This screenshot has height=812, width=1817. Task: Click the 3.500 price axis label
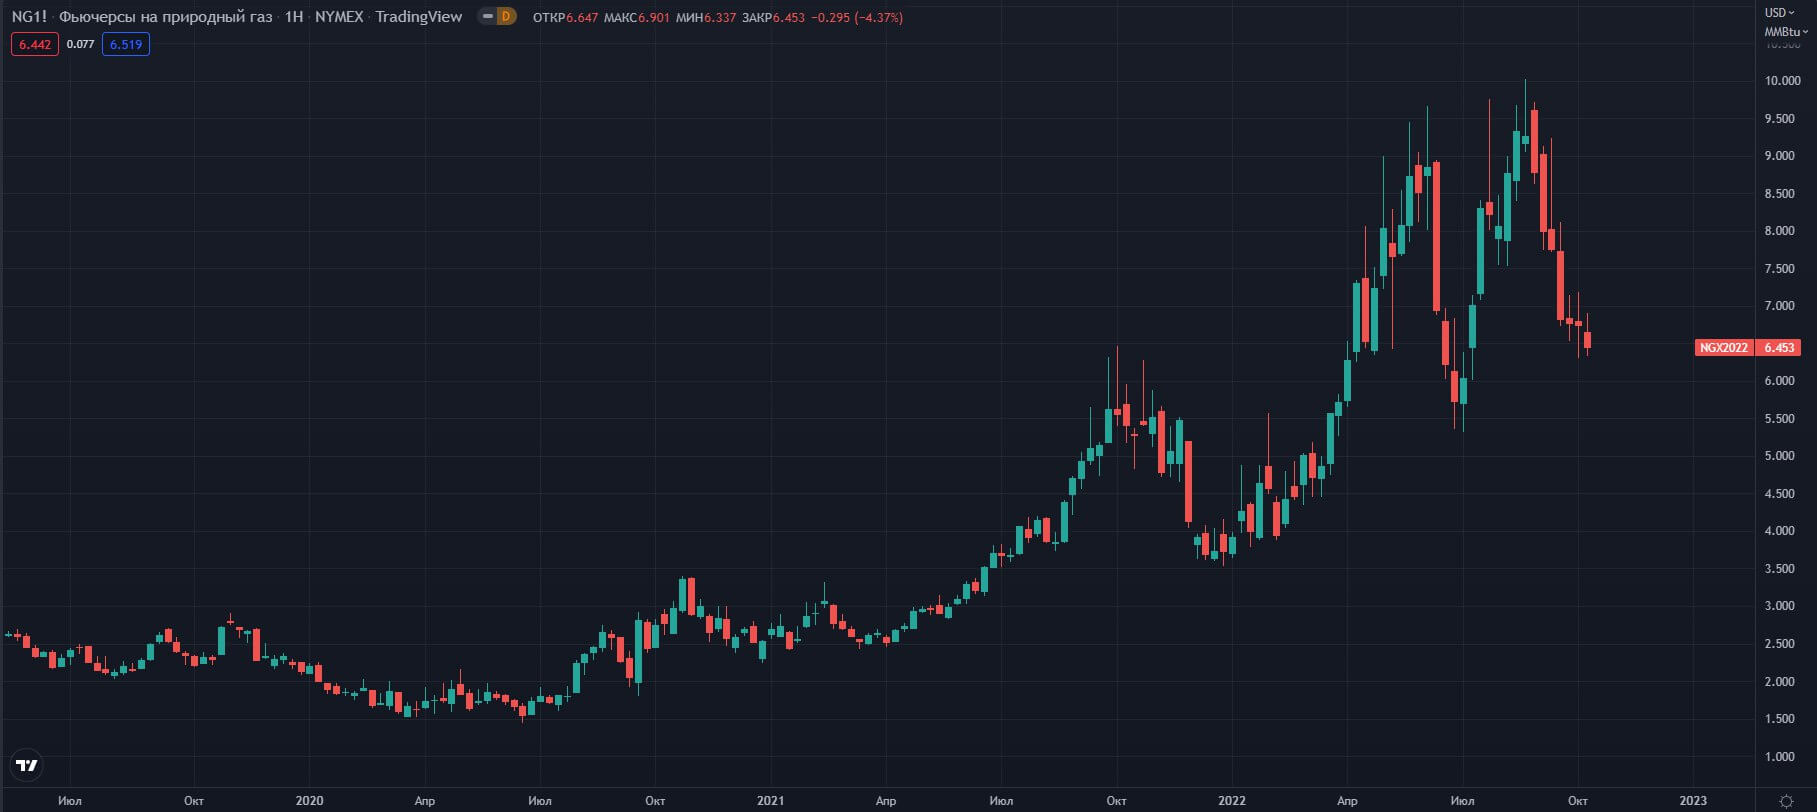1779,569
